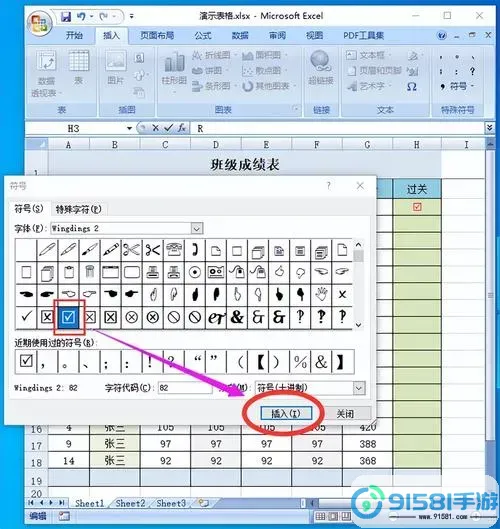Open header and footer (页眉和页脚)
Image resolution: width=500 pixels, height=529 pixels.
tap(374, 71)
